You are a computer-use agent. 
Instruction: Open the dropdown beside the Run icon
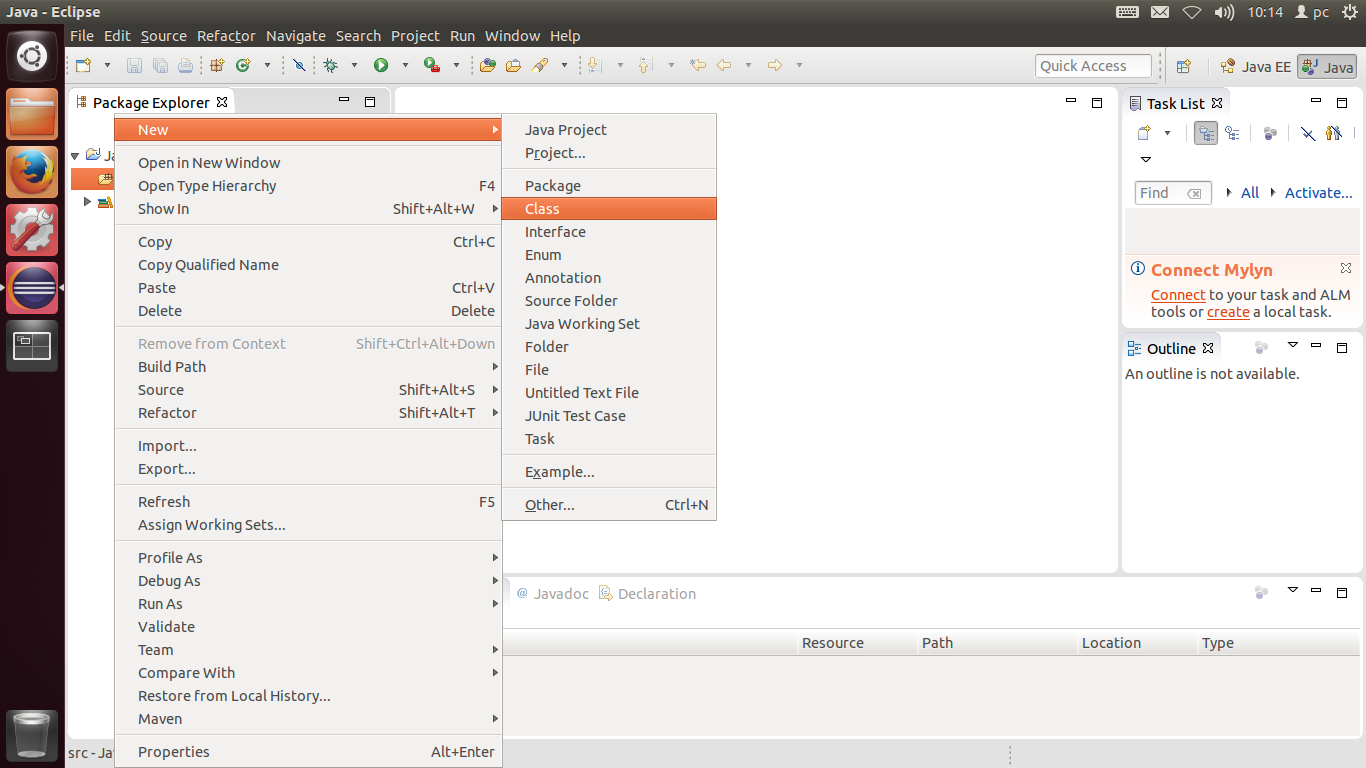(x=405, y=66)
